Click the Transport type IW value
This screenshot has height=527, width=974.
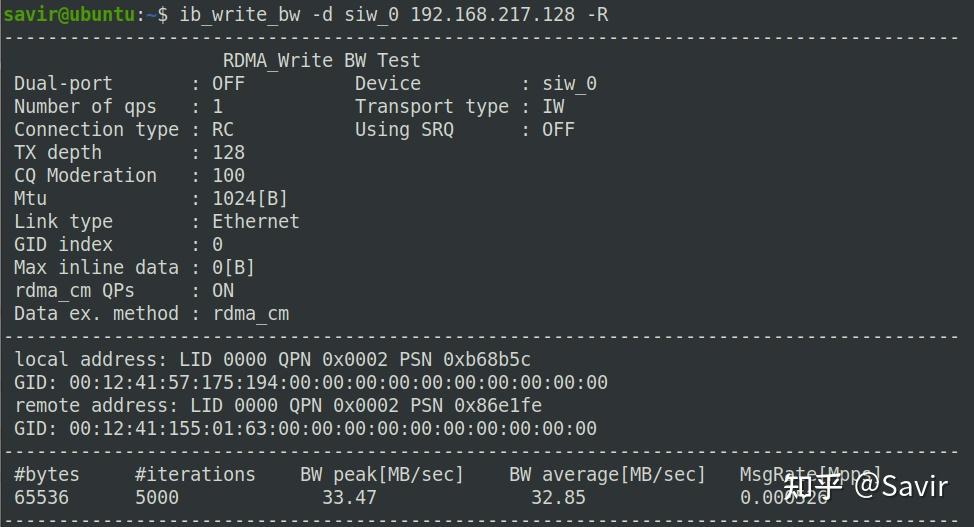point(553,106)
